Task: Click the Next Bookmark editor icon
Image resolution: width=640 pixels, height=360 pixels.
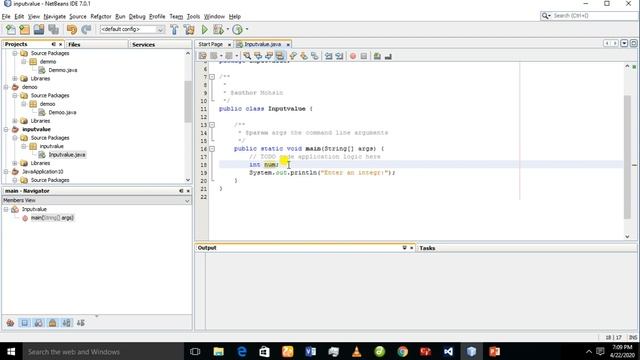Action: coord(304,56)
